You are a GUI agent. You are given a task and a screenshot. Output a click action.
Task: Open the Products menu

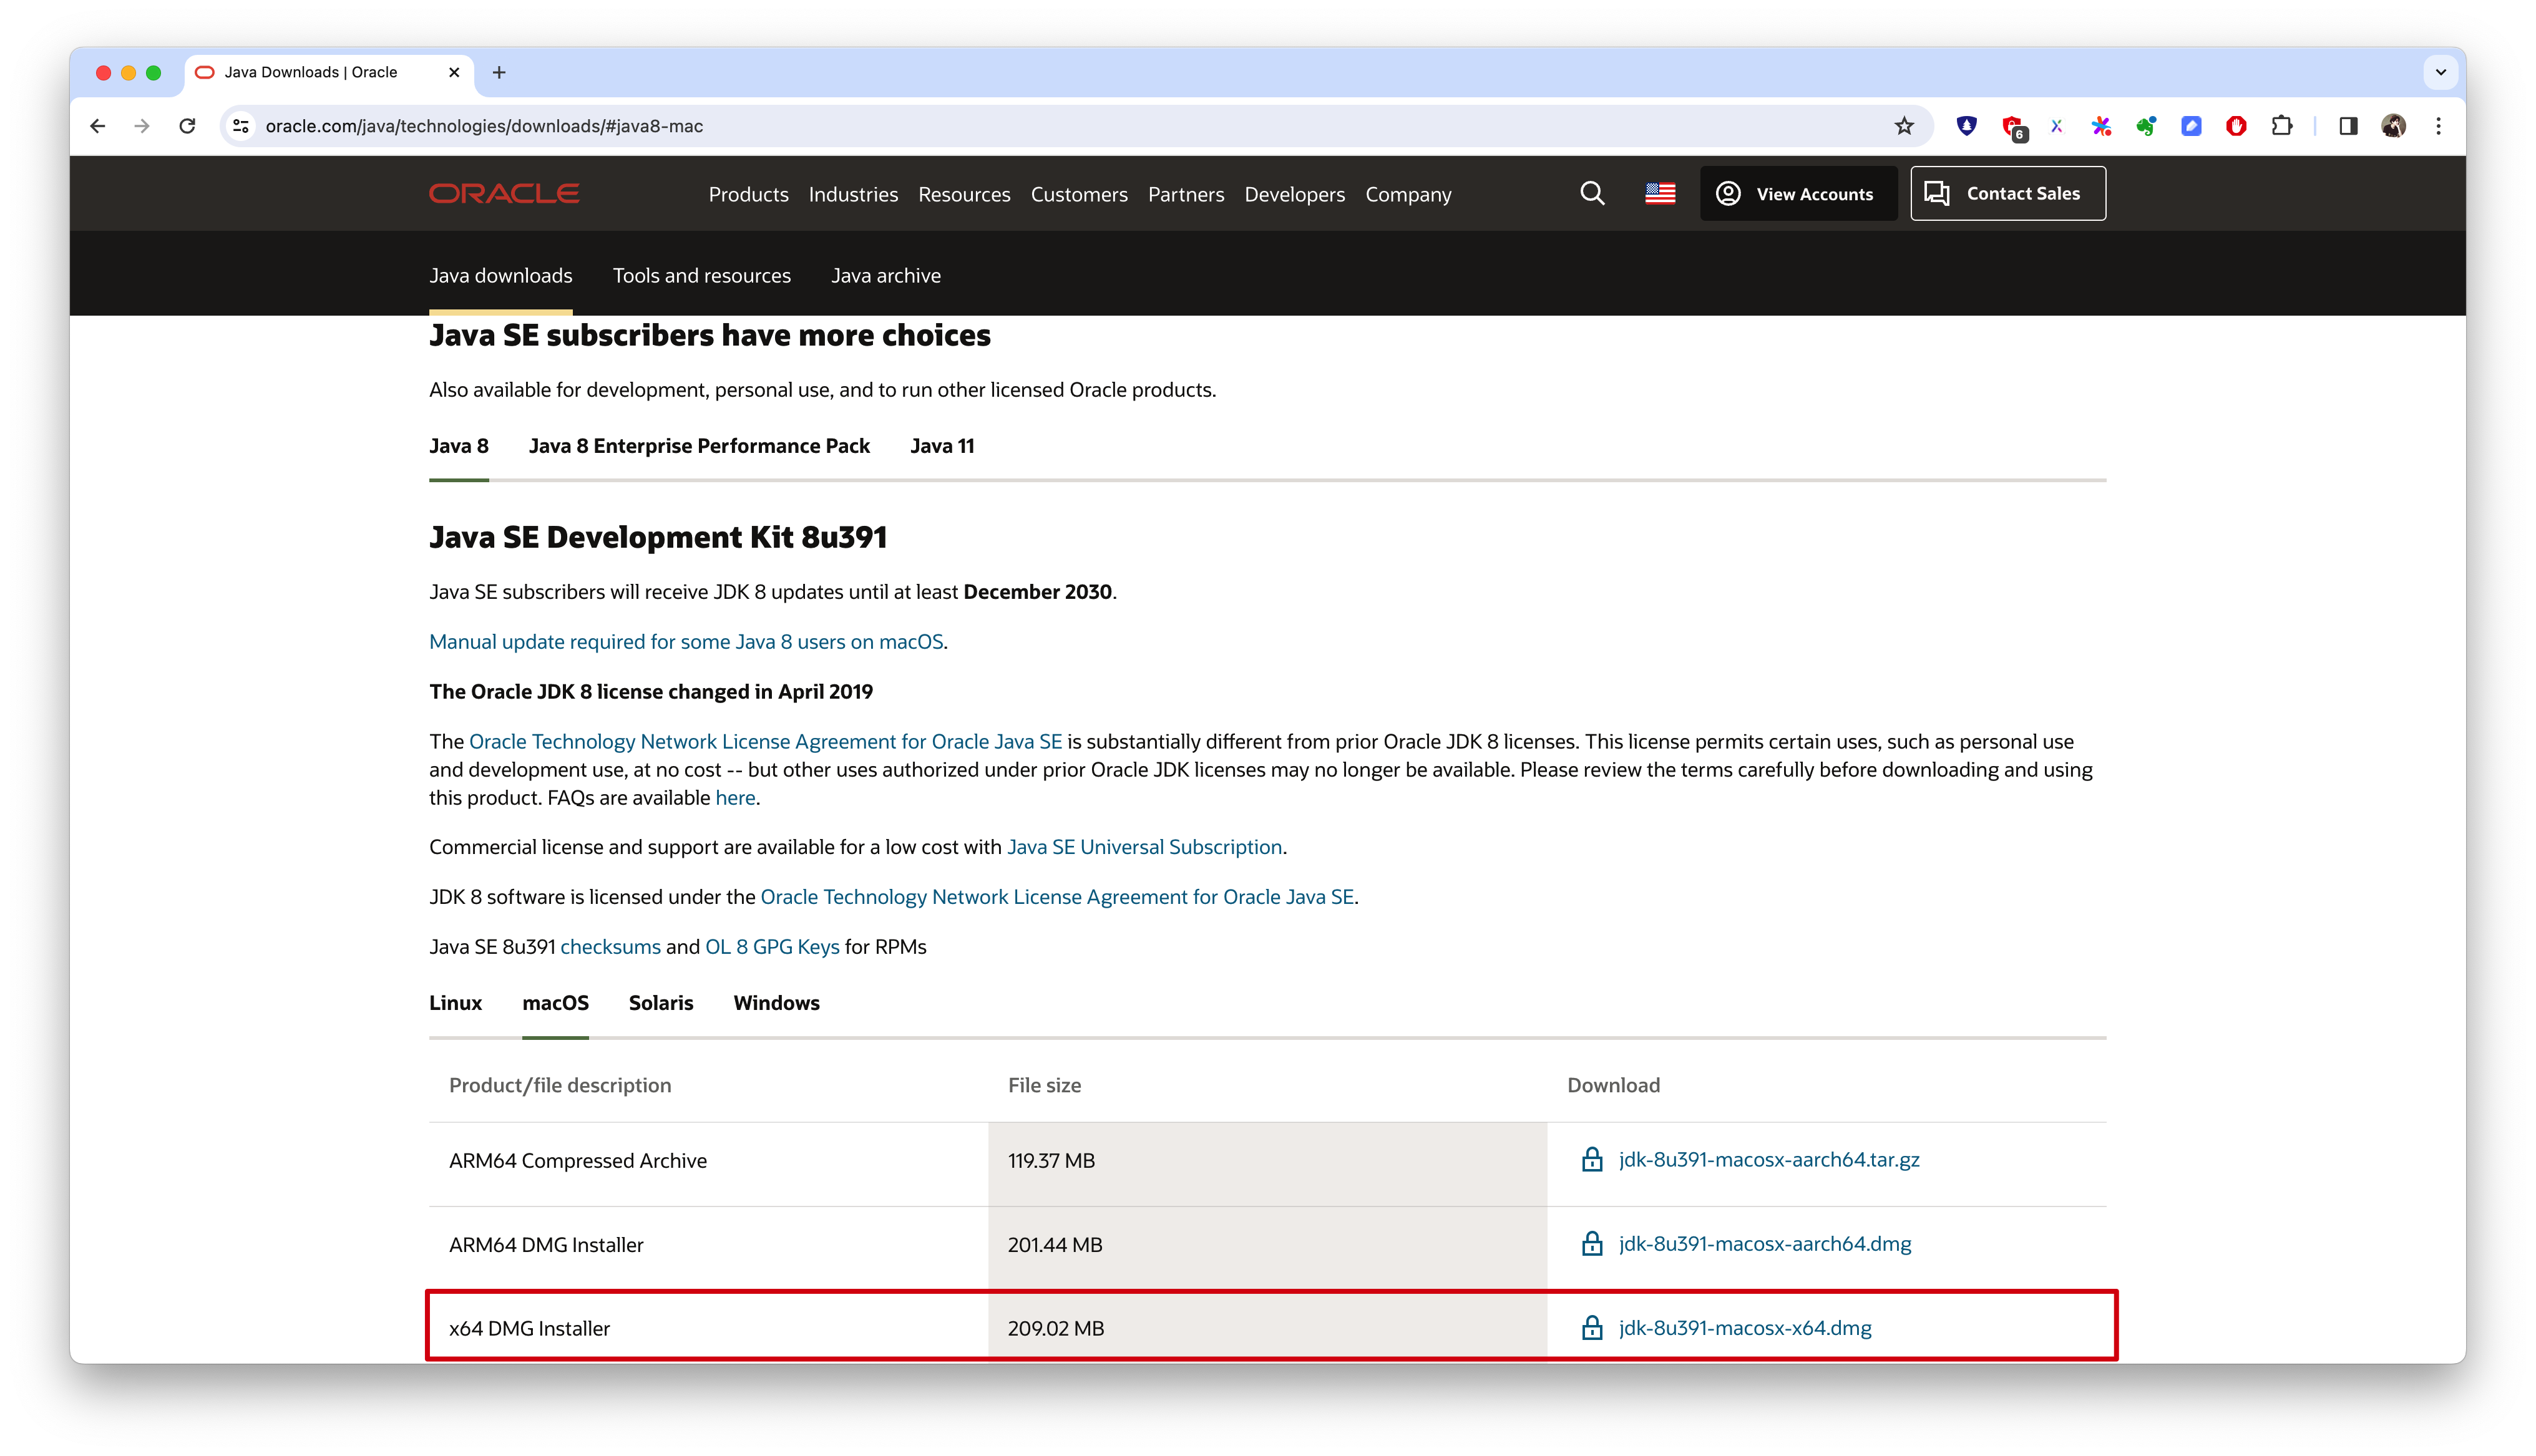pos(748,194)
